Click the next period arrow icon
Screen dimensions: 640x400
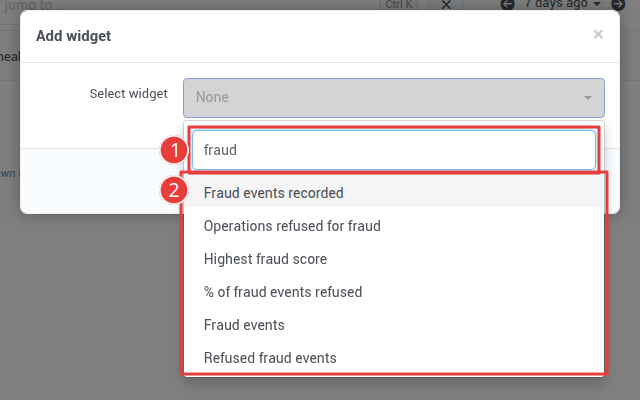[x=618, y=4]
